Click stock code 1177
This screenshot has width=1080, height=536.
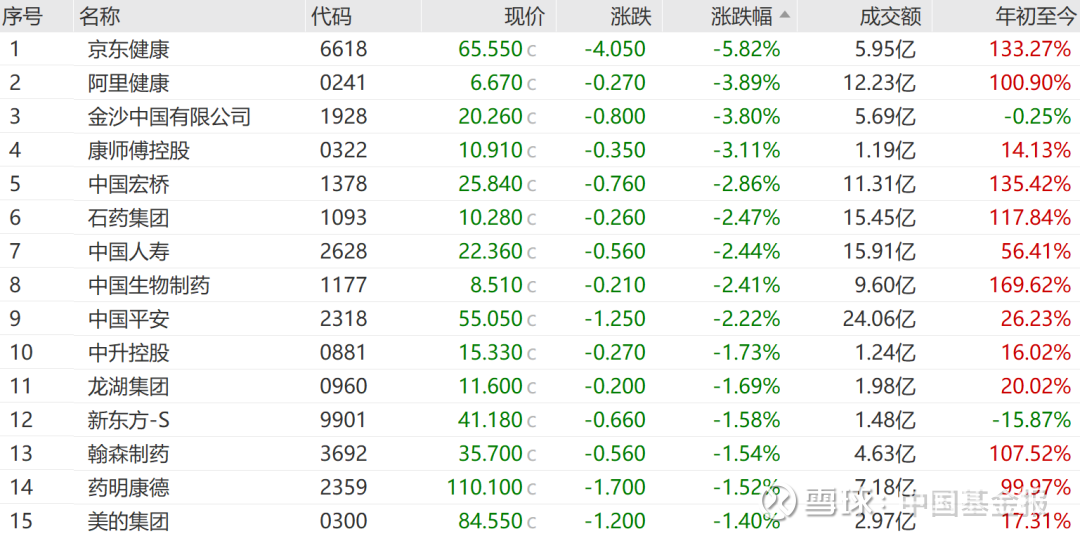tap(343, 286)
